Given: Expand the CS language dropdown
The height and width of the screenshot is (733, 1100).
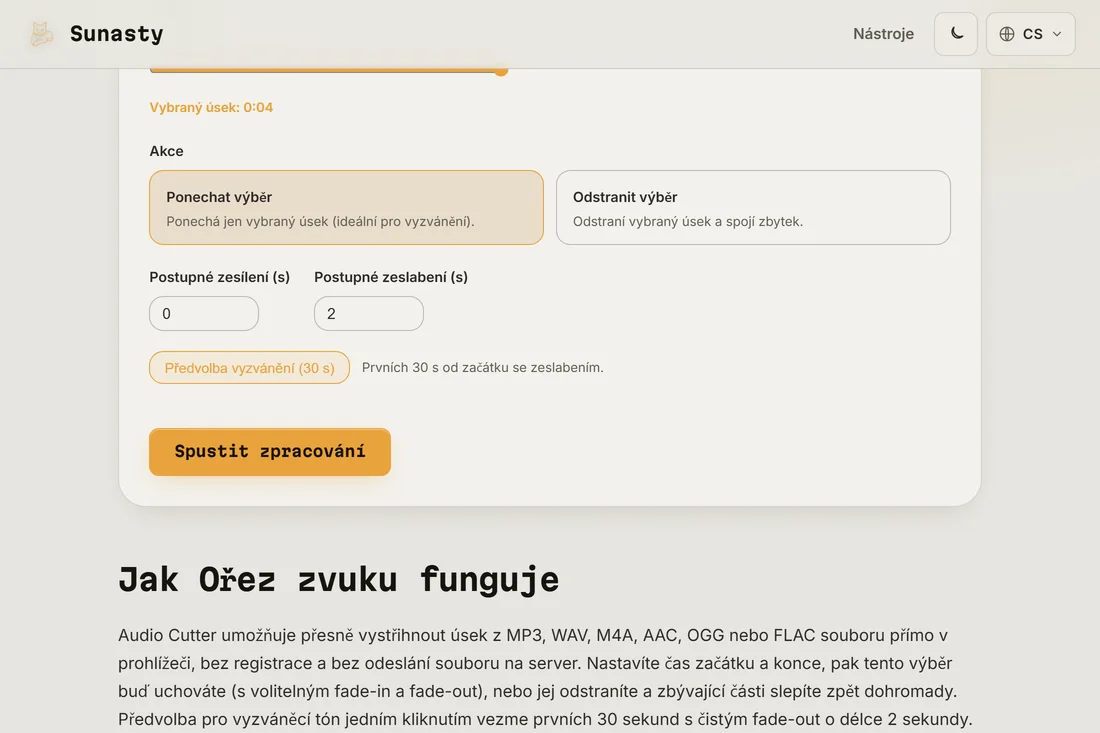Looking at the screenshot, I should click(1031, 34).
